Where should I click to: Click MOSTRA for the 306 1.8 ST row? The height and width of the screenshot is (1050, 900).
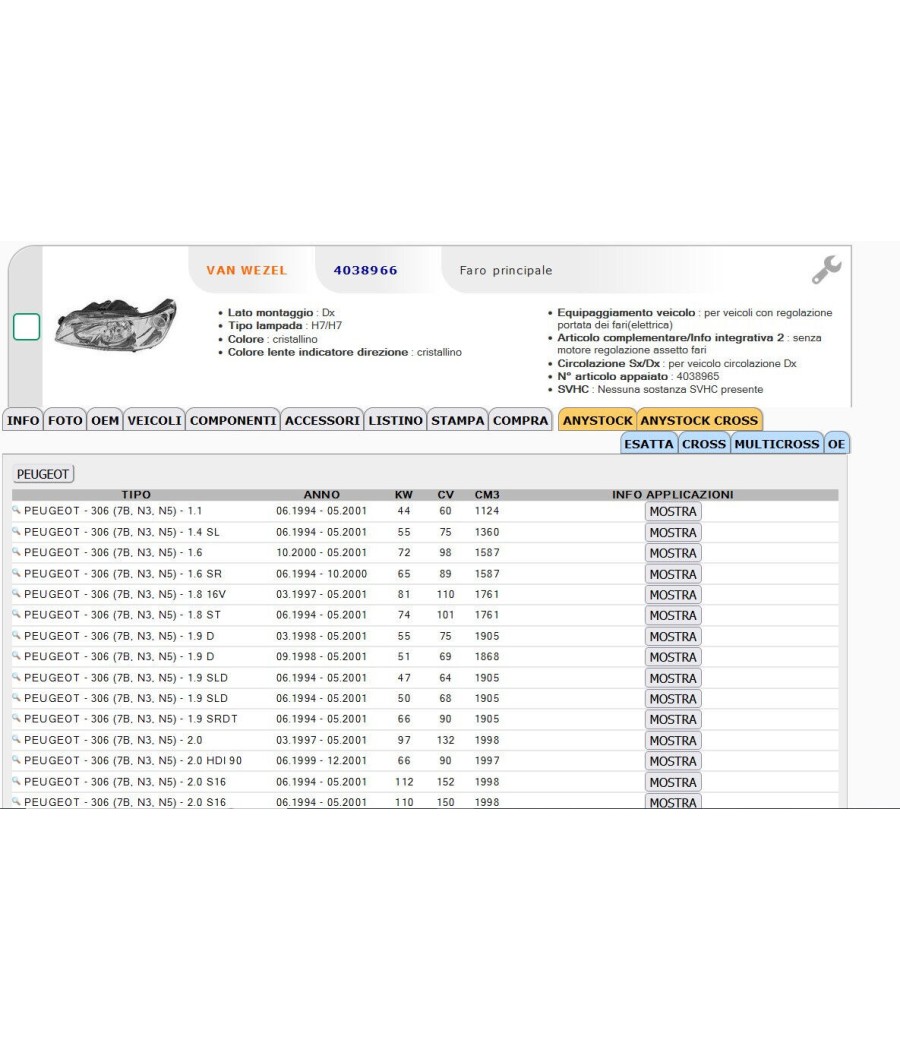coord(673,615)
